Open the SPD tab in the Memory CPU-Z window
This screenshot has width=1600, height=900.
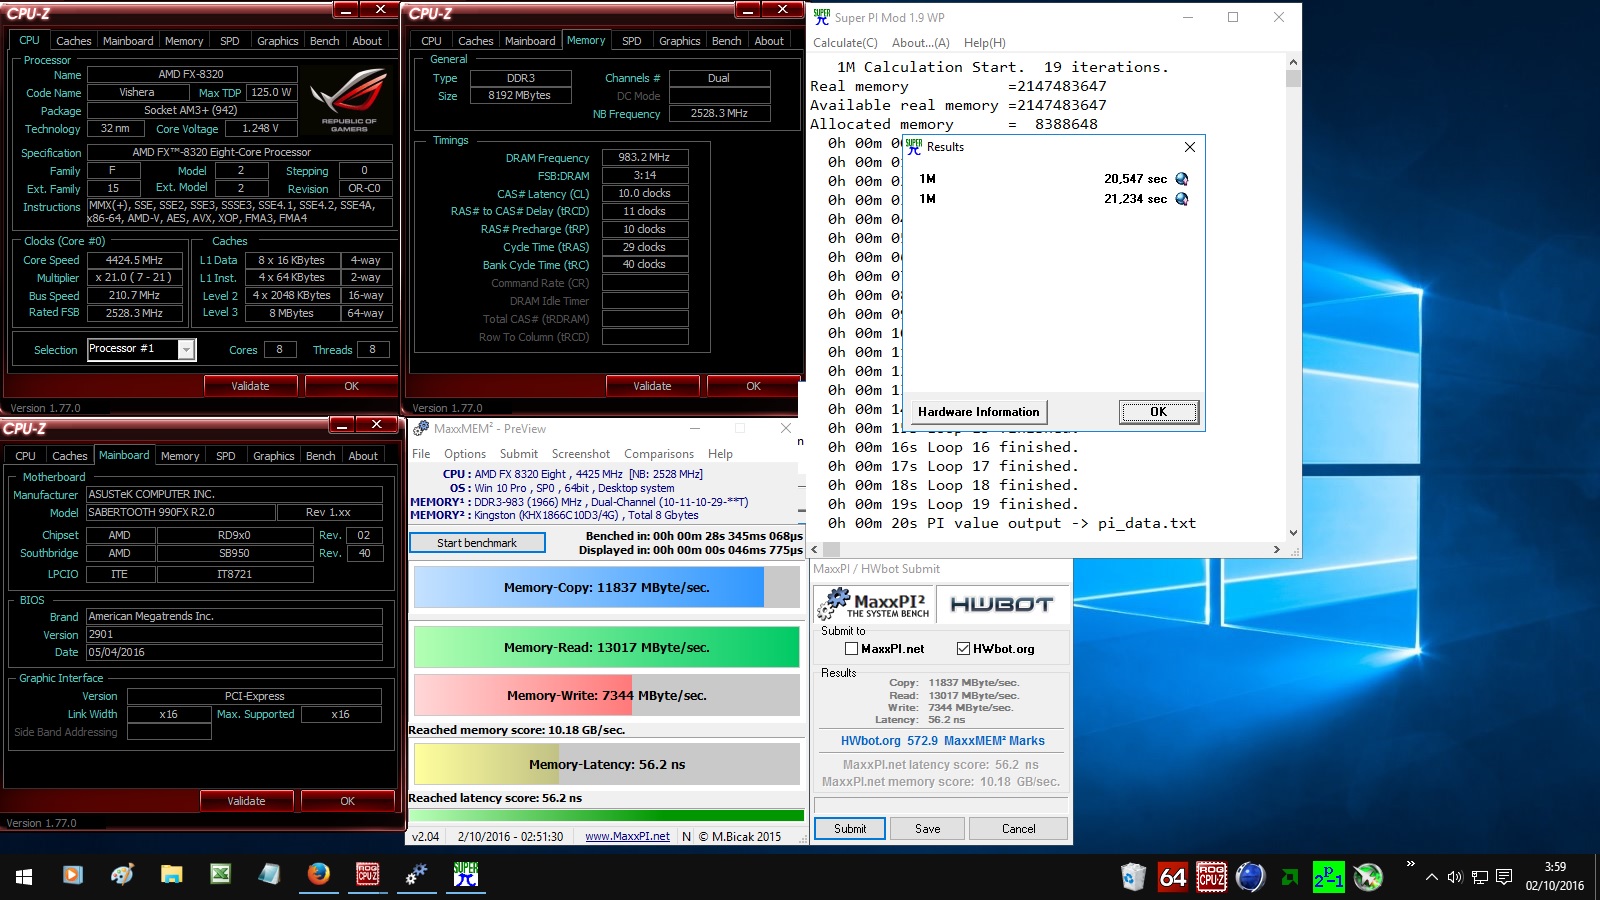(x=631, y=41)
